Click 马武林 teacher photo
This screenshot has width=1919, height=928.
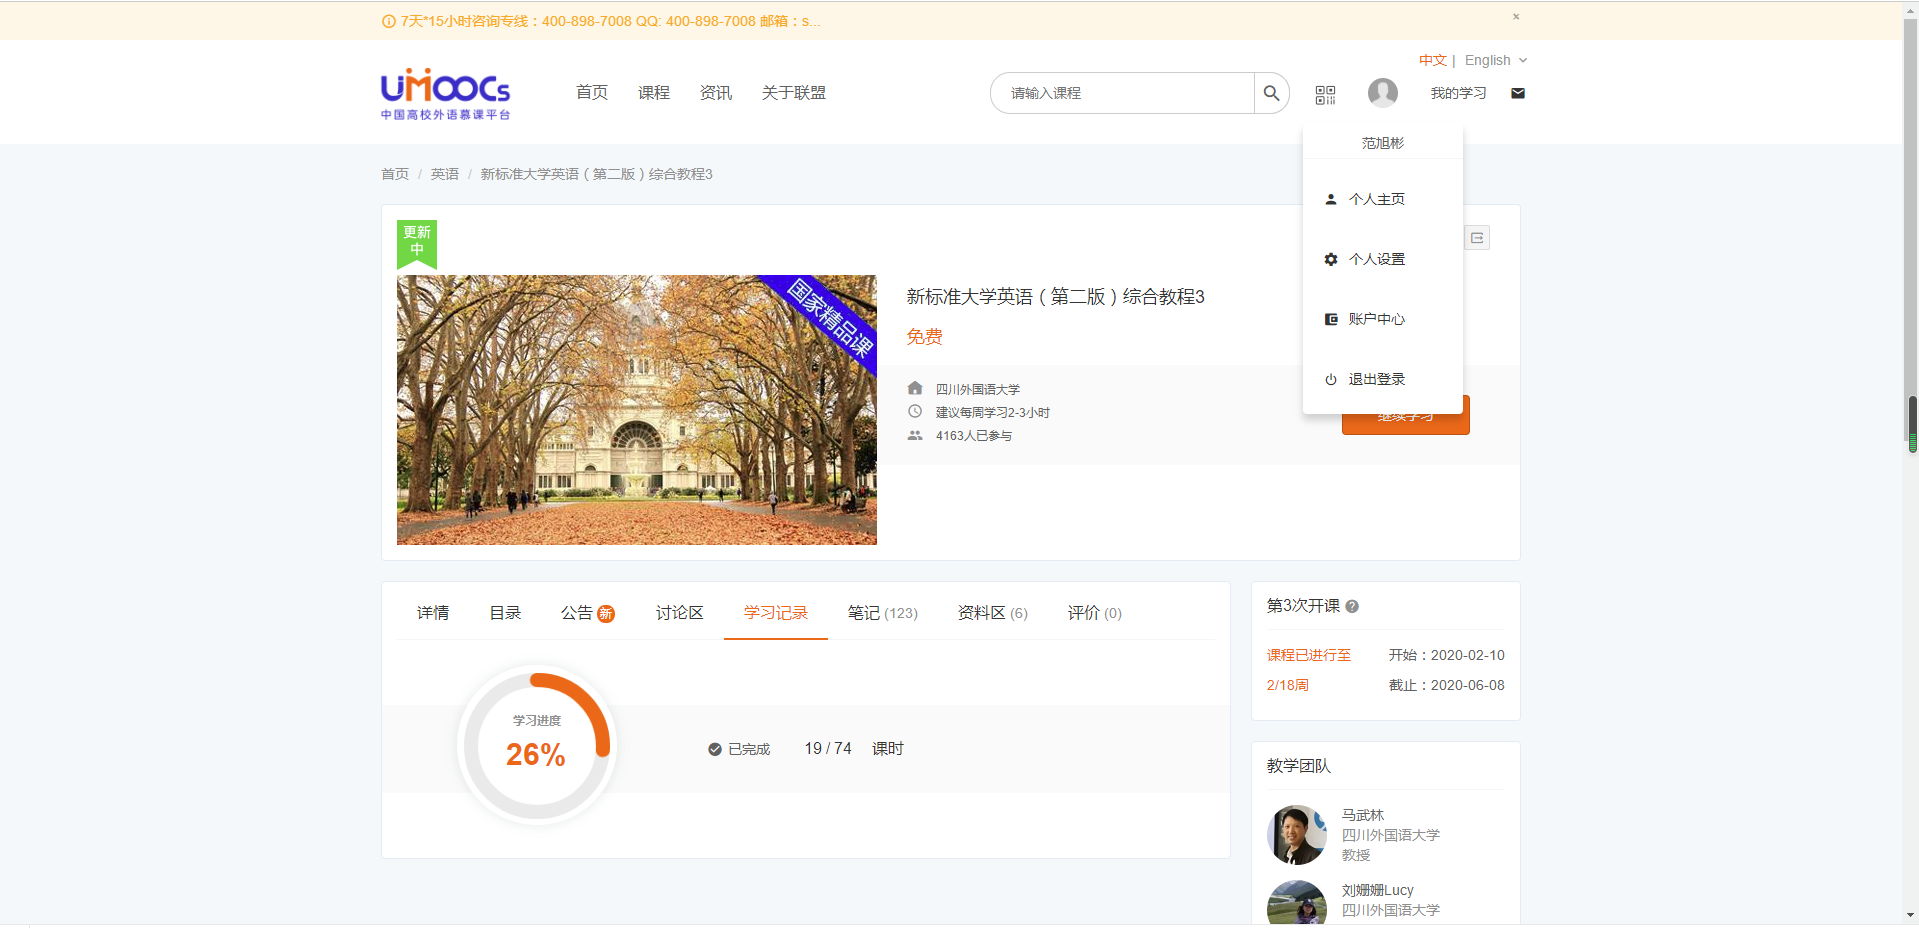pos(1297,835)
